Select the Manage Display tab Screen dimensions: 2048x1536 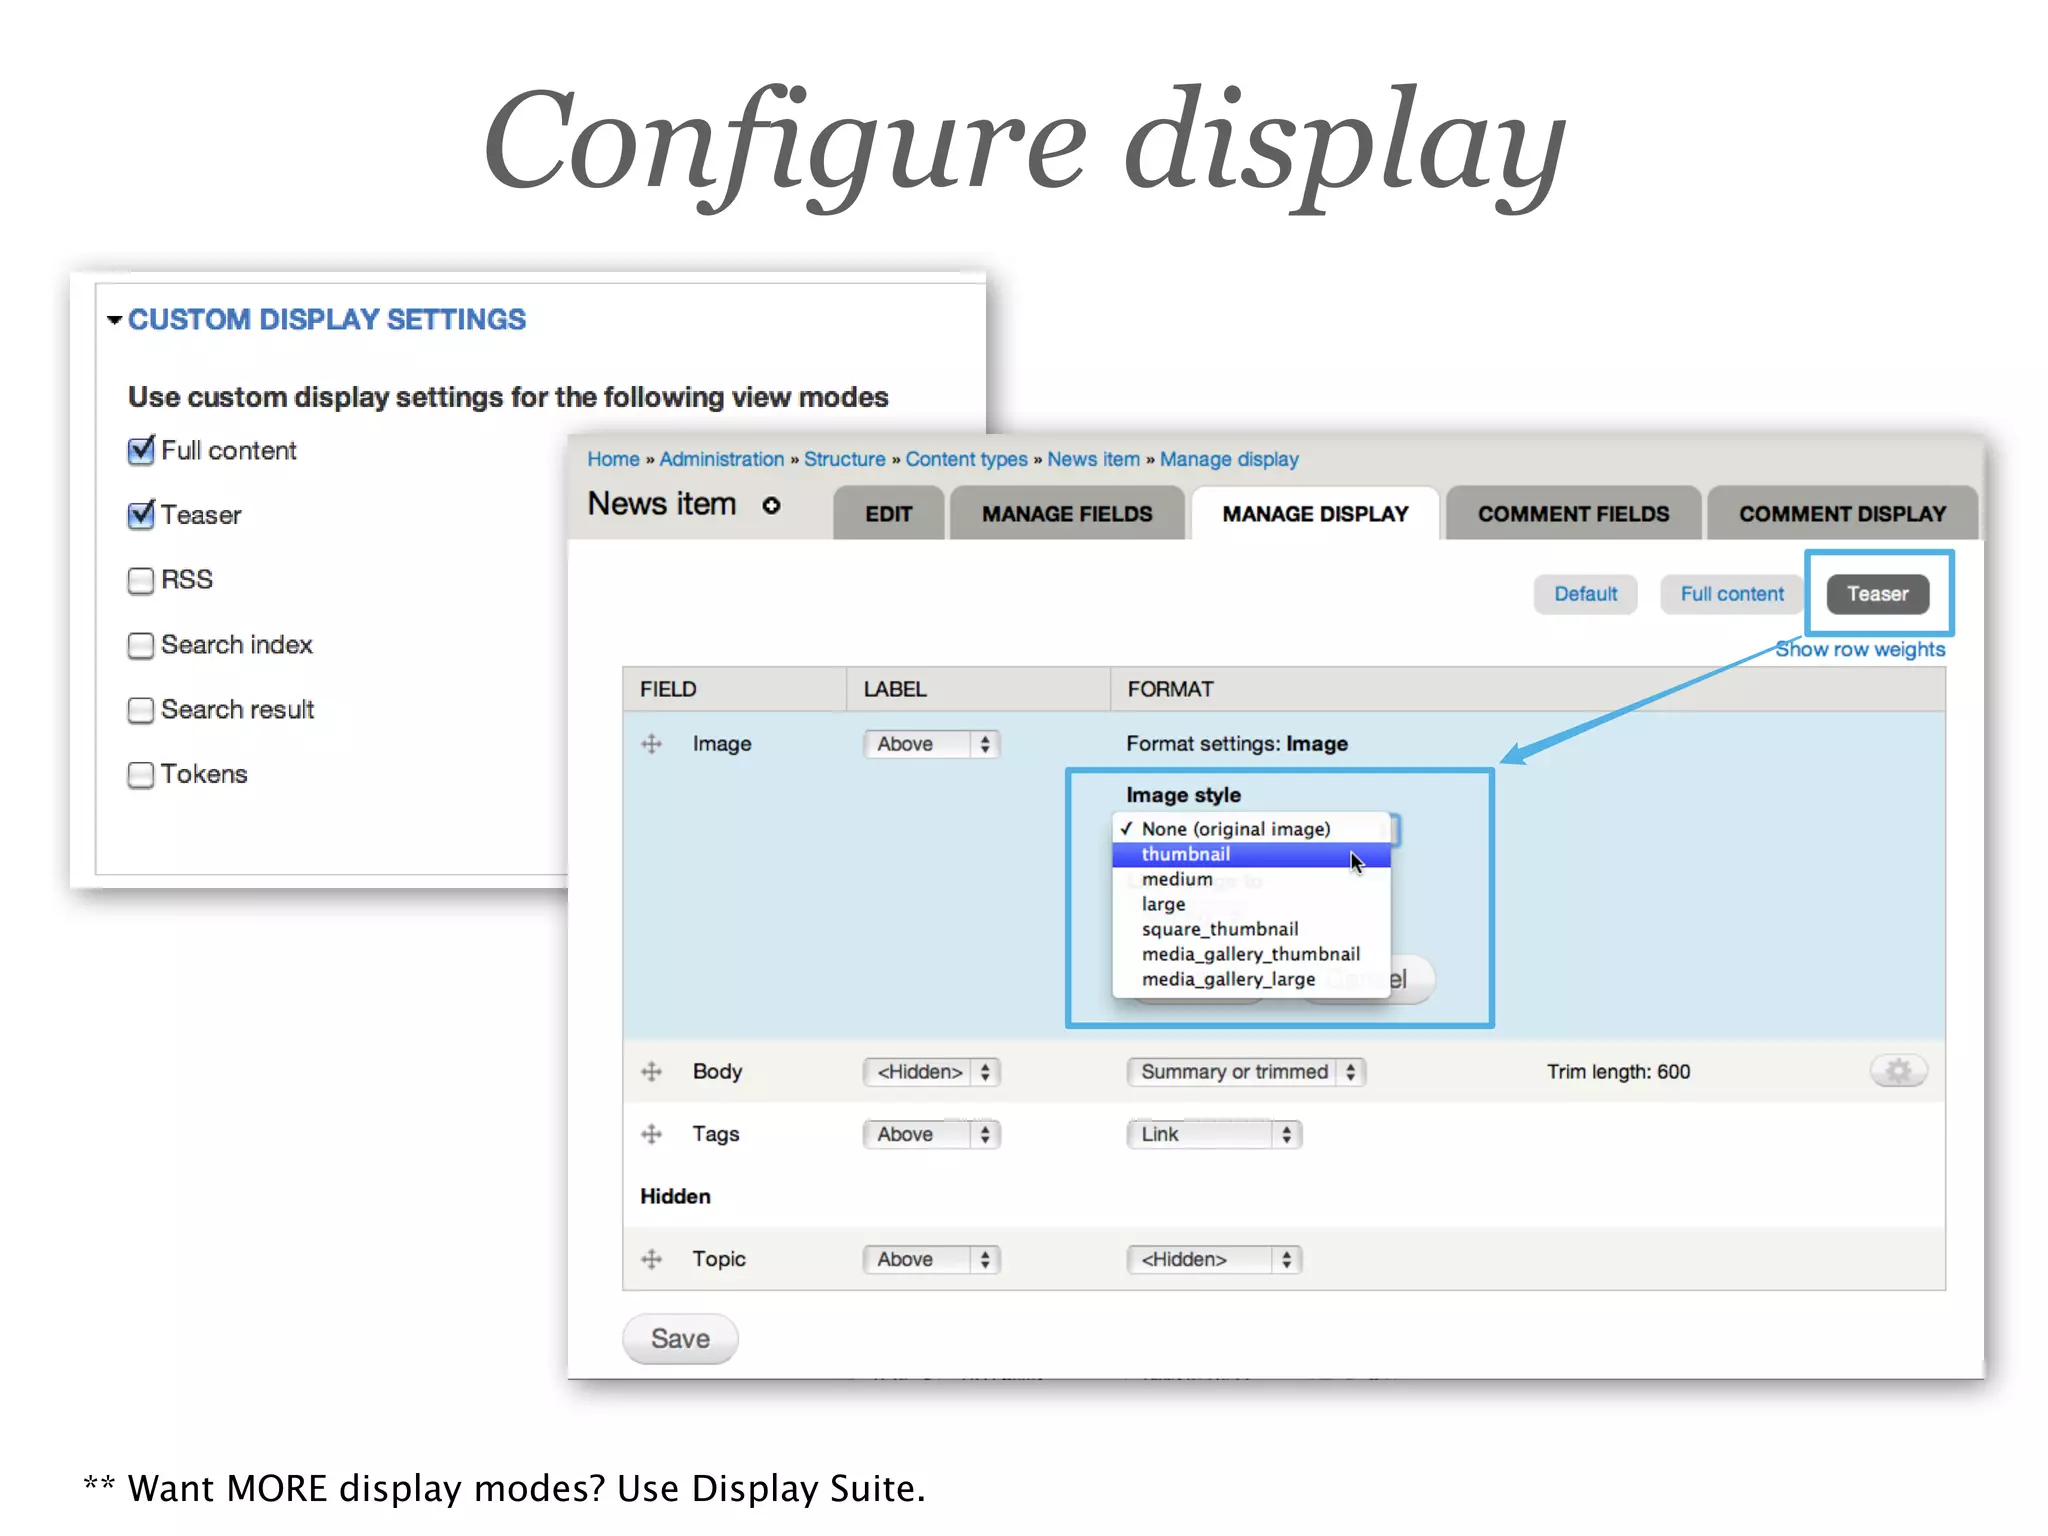point(1315,513)
